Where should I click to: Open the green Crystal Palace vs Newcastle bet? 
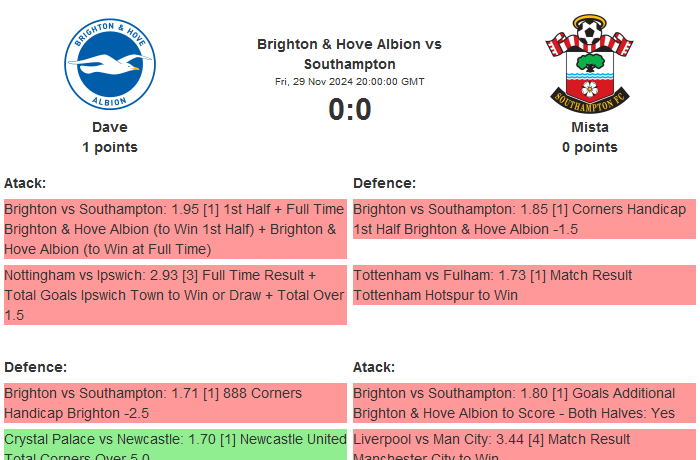coord(175,445)
